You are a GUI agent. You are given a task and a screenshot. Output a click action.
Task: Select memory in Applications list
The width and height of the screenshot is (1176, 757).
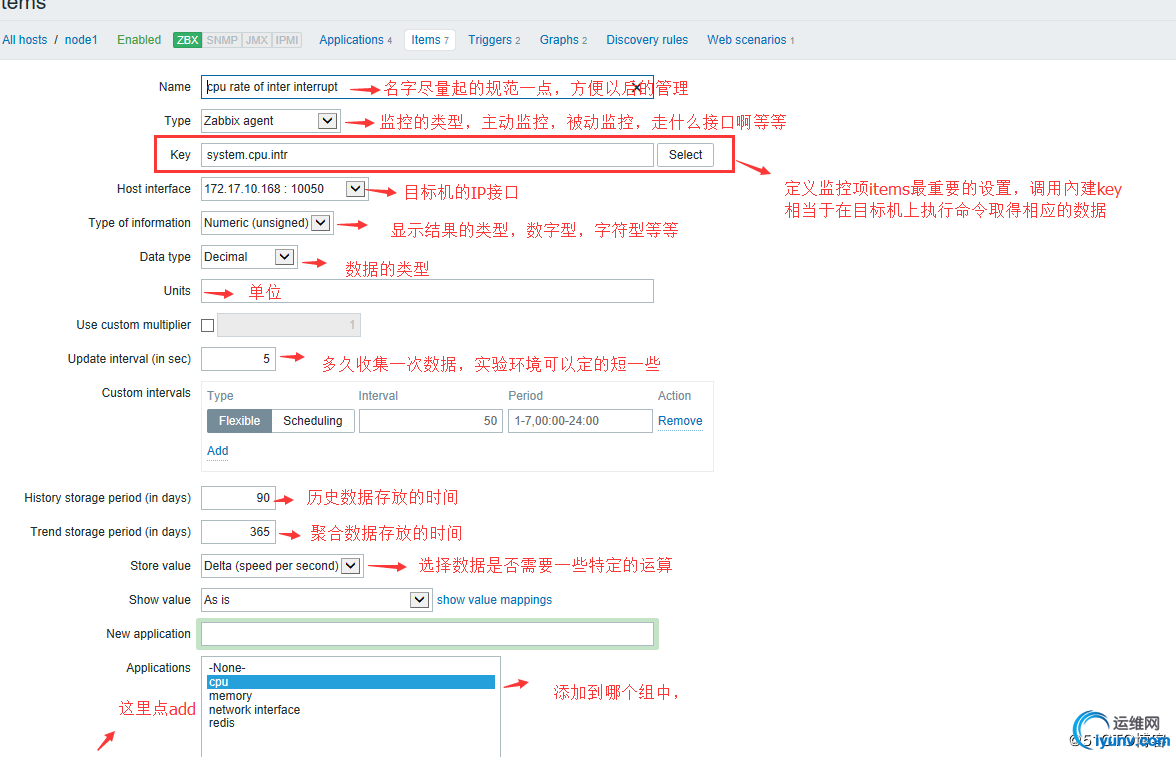click(350, 696)
